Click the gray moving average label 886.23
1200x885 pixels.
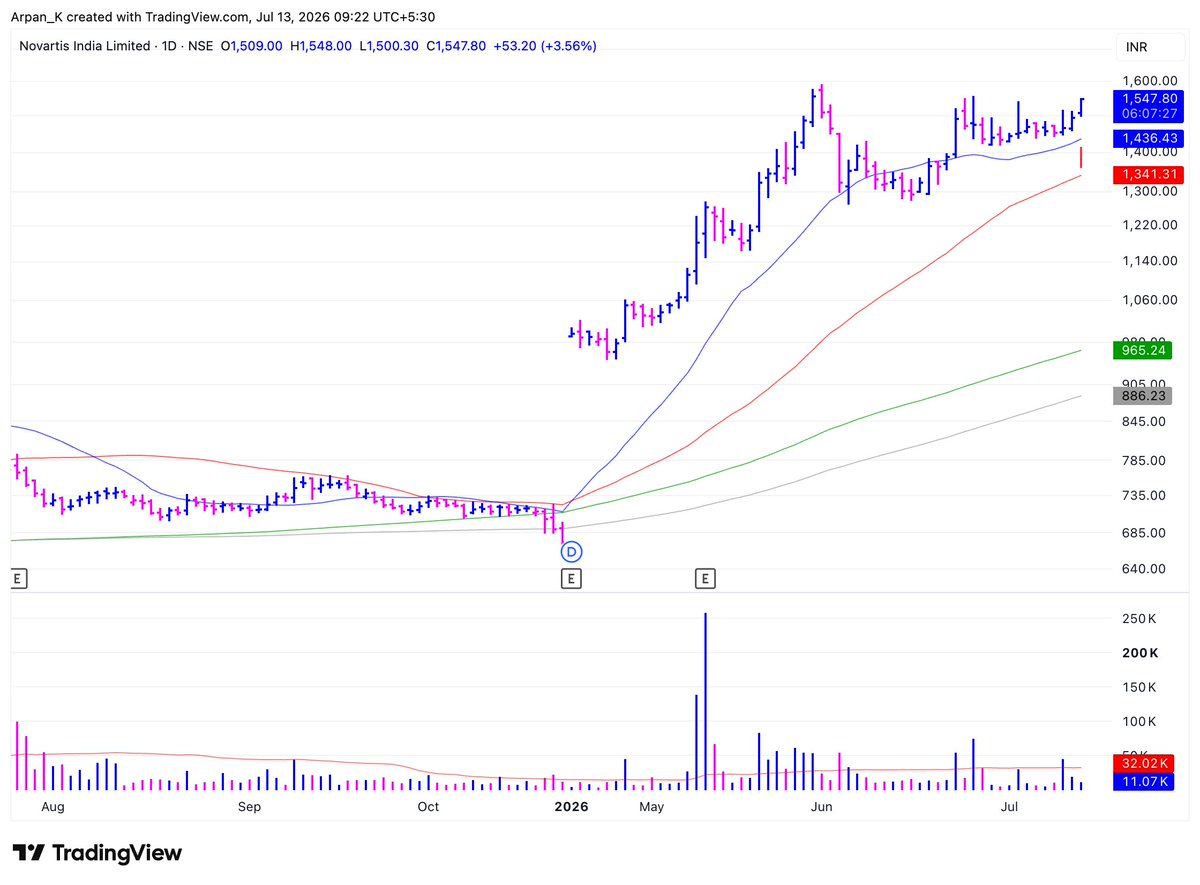pos(1144,396)
